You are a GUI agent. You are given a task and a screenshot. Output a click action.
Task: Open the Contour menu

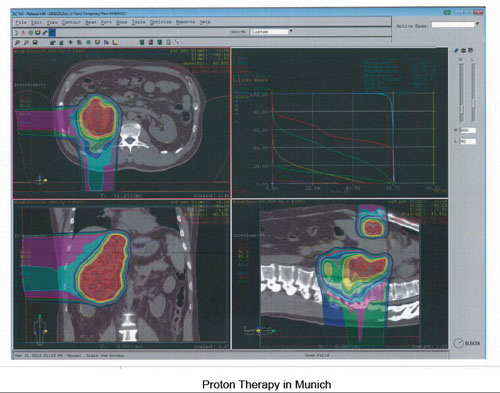click(x=71, y=22)
